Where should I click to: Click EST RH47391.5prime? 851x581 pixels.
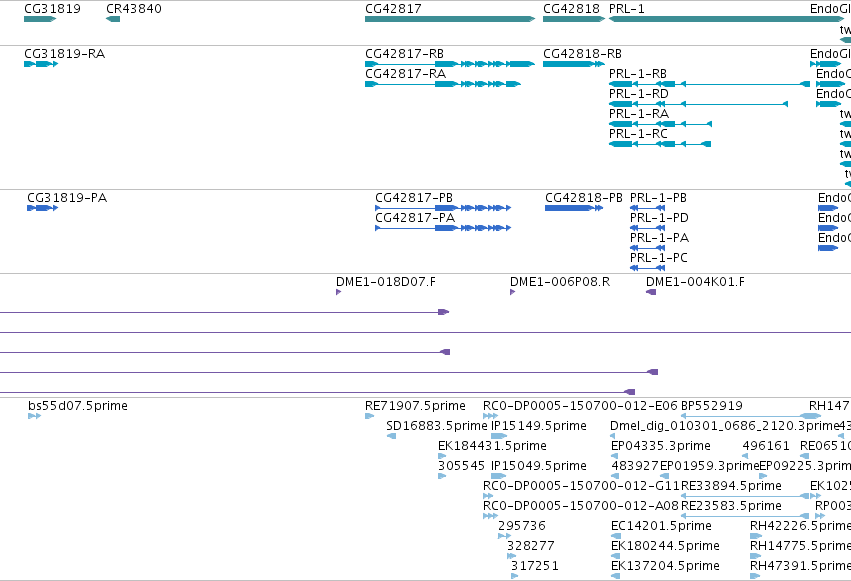coord(800,567)
